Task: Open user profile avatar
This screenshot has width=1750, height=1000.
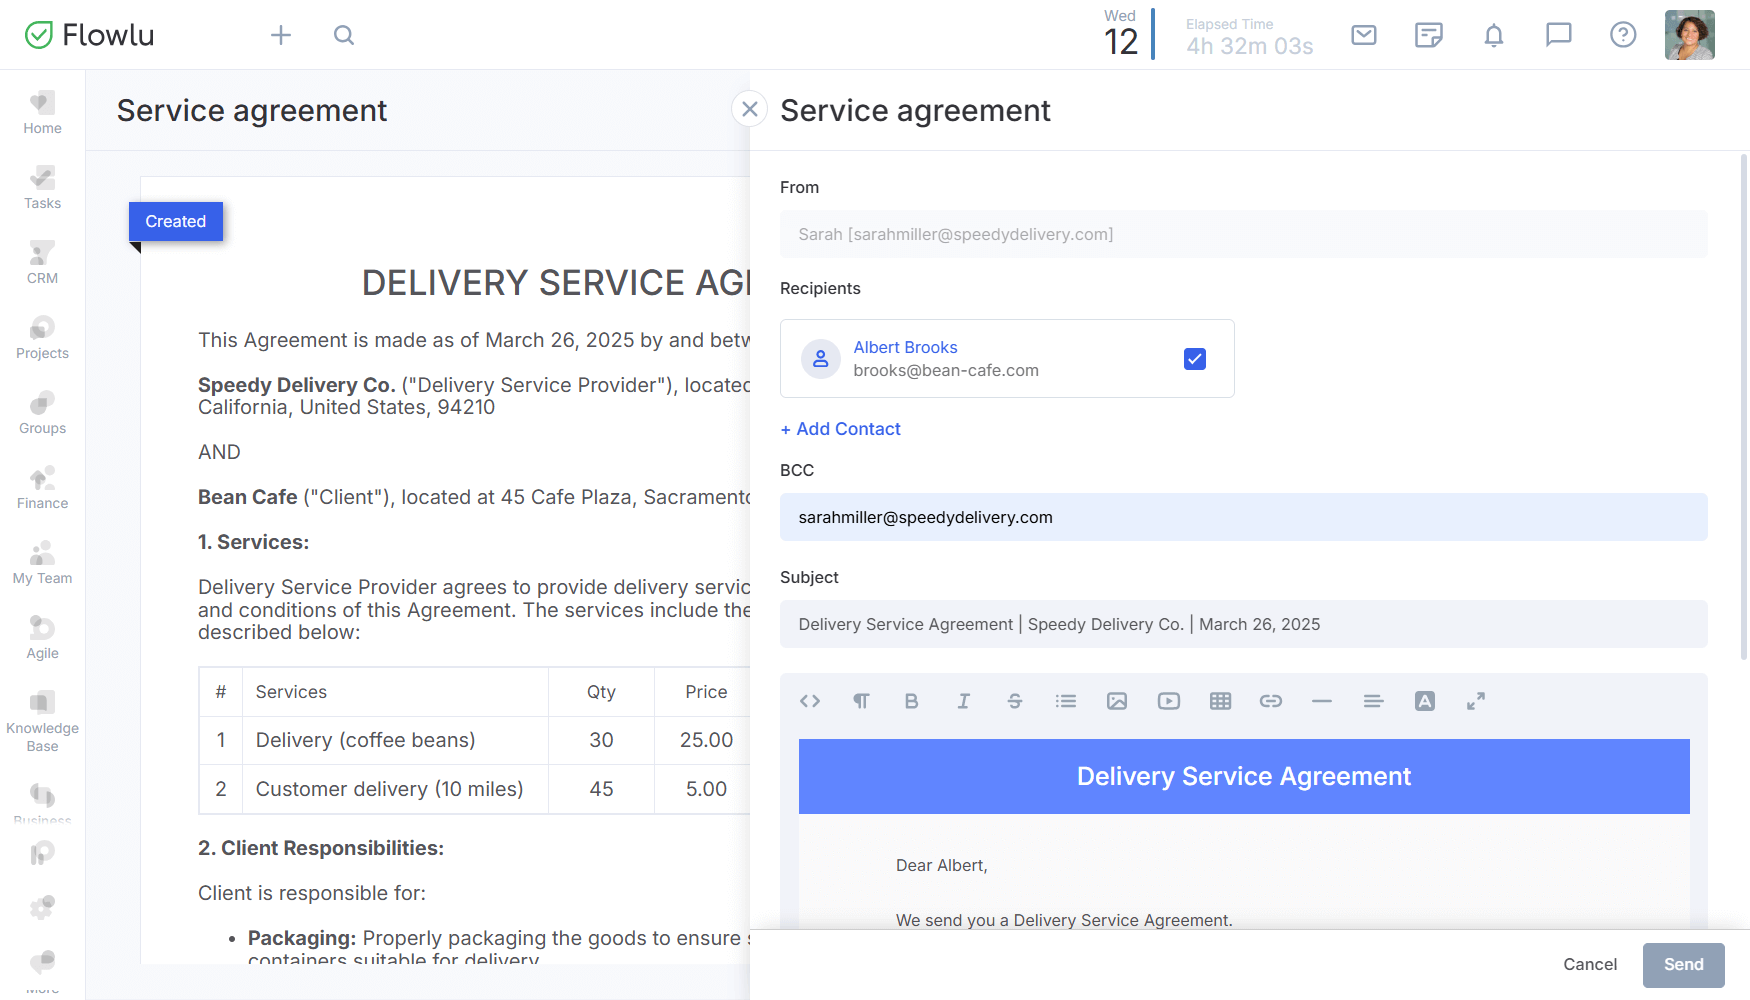Action: tap(1690, 35)
